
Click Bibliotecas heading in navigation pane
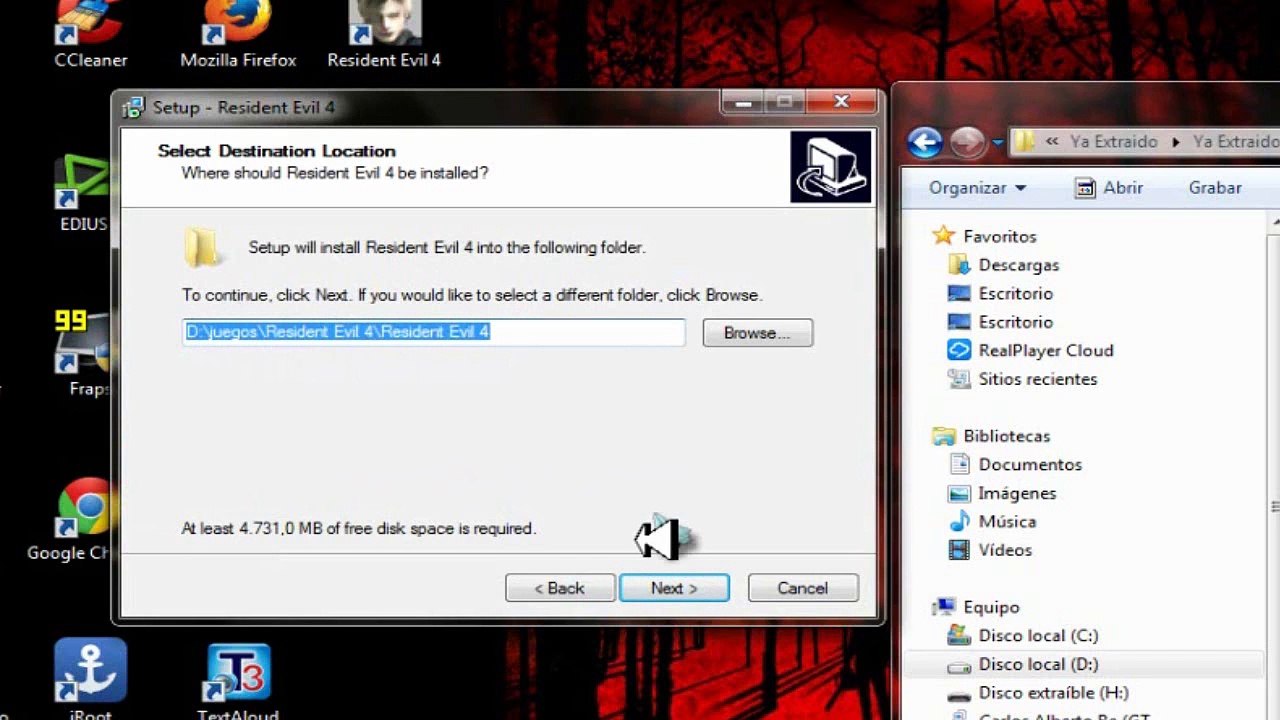click(x=1006, y=436)
